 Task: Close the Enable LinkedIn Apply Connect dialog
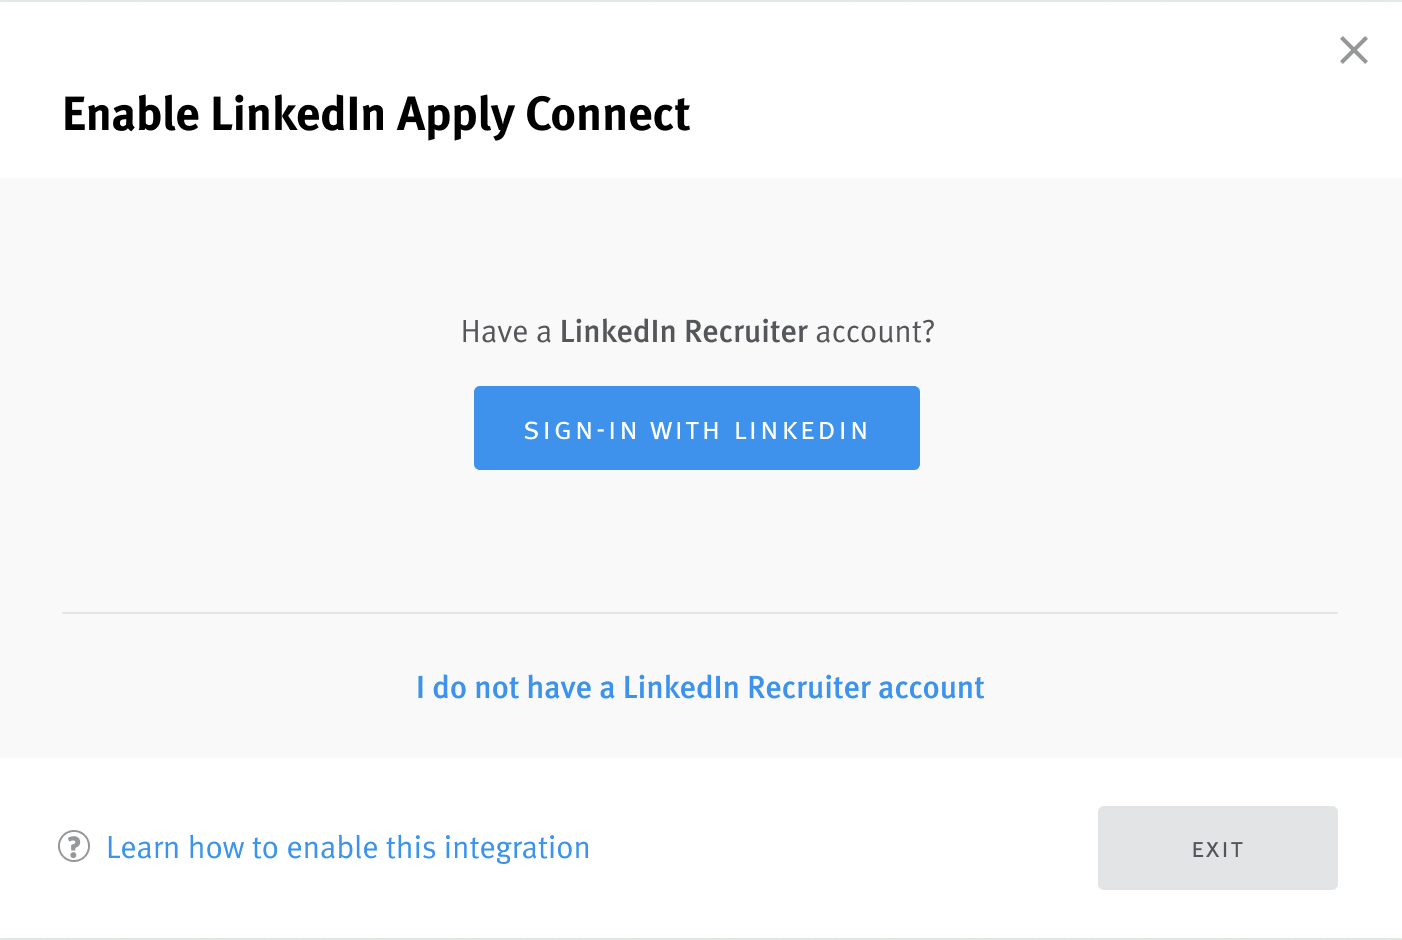(1353, 50)
